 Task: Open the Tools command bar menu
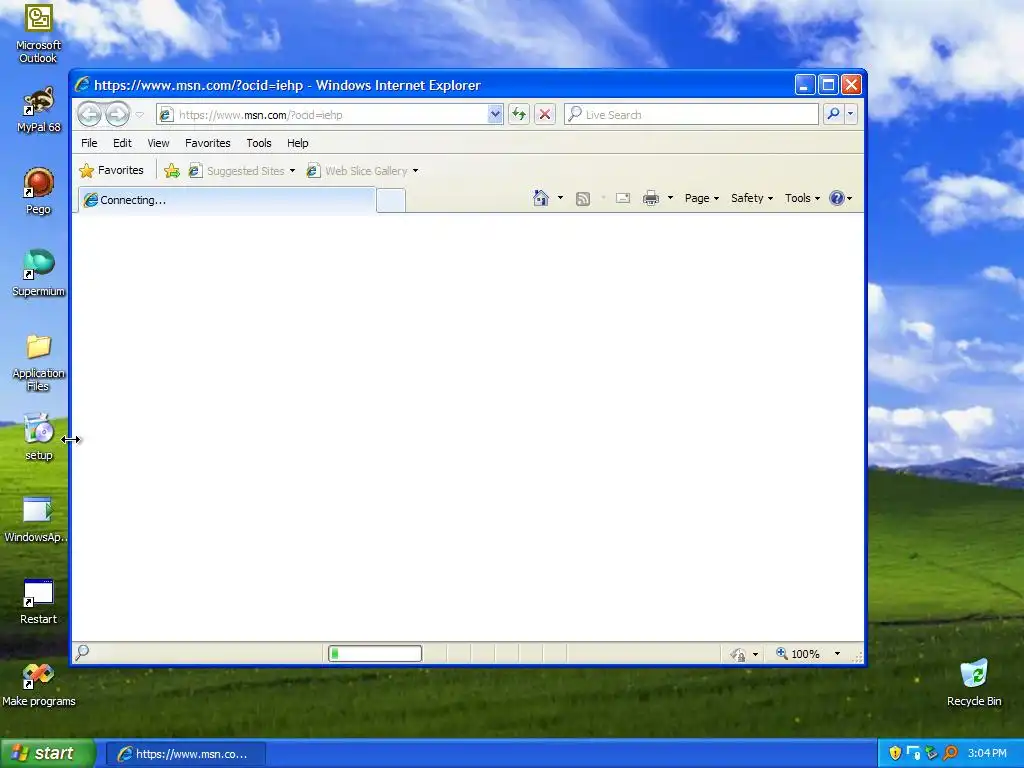[802, 198]
